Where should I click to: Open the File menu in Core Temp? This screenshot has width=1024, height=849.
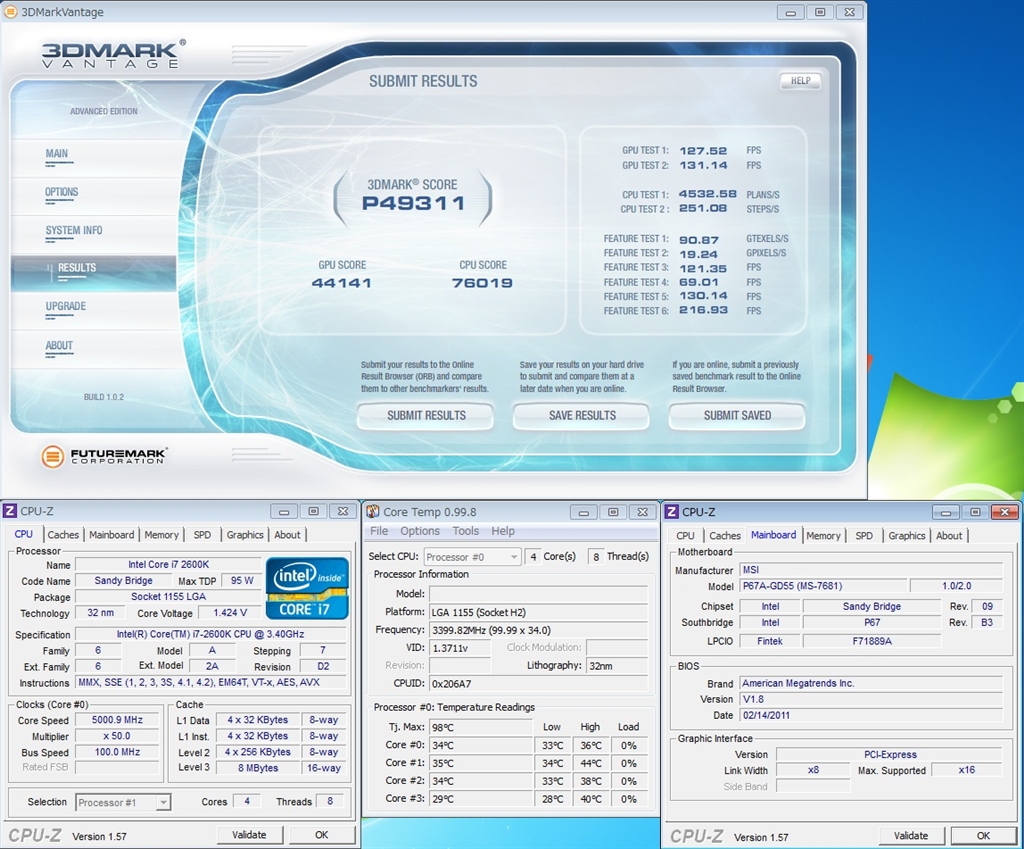(x=379, y=531)
